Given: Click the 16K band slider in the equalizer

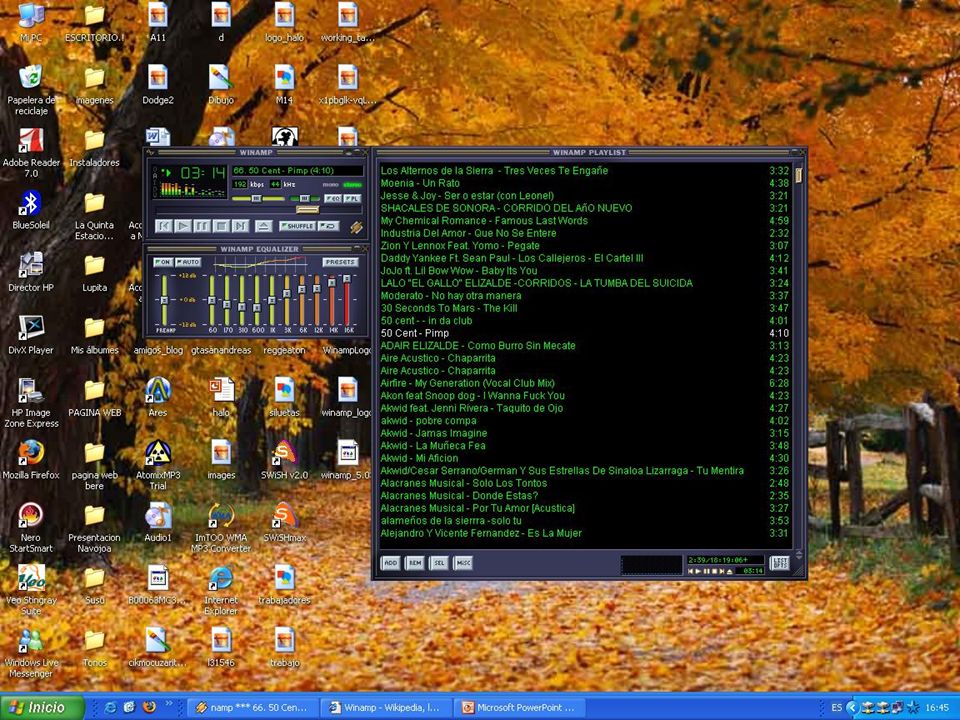Looking at the screenshot, I should coord(347,300).
